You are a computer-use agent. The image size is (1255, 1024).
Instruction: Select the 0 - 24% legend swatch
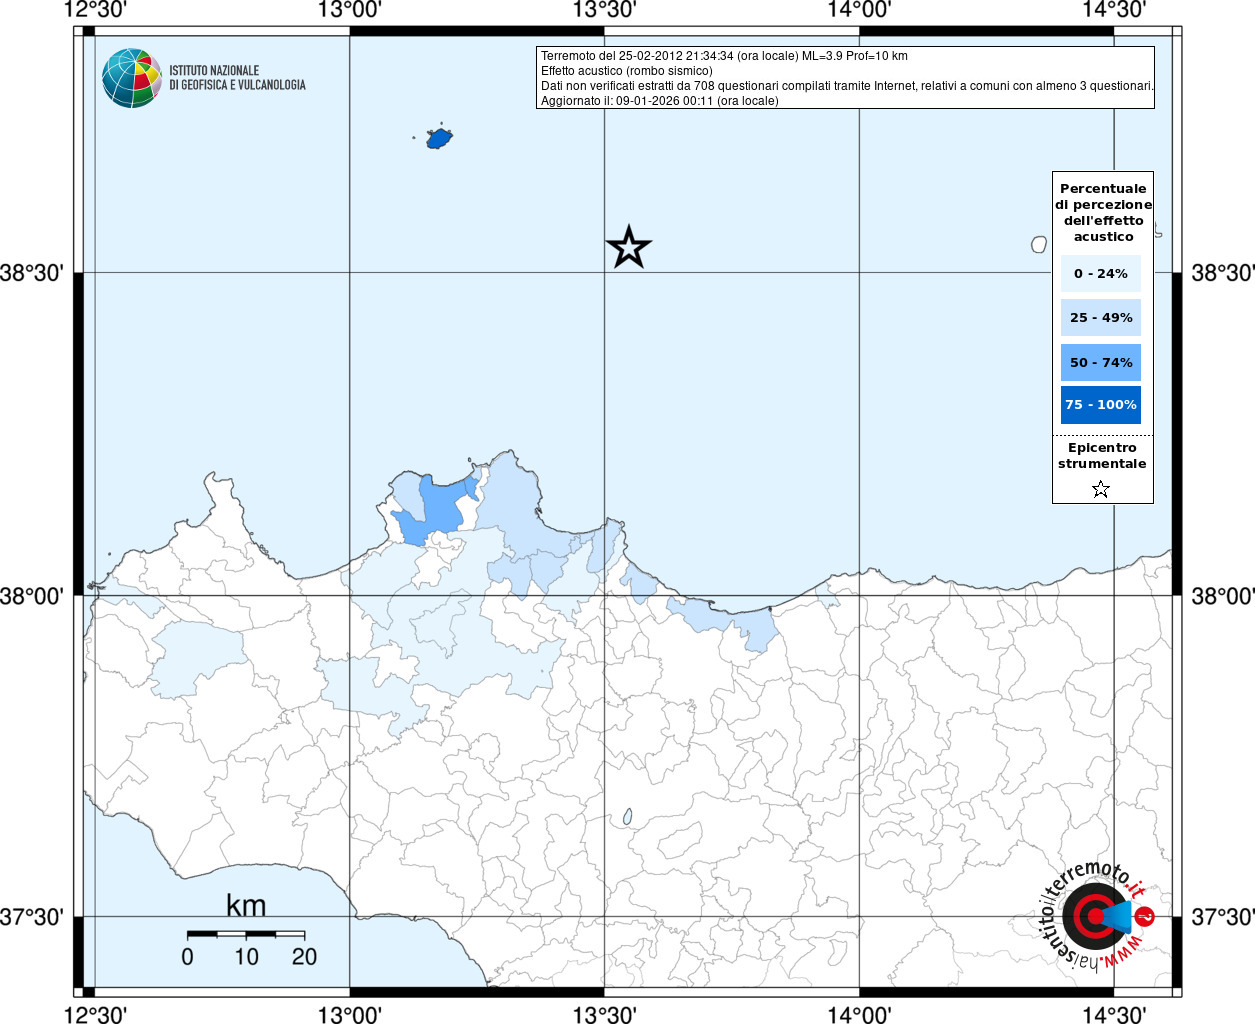(x=1100, y=274)
